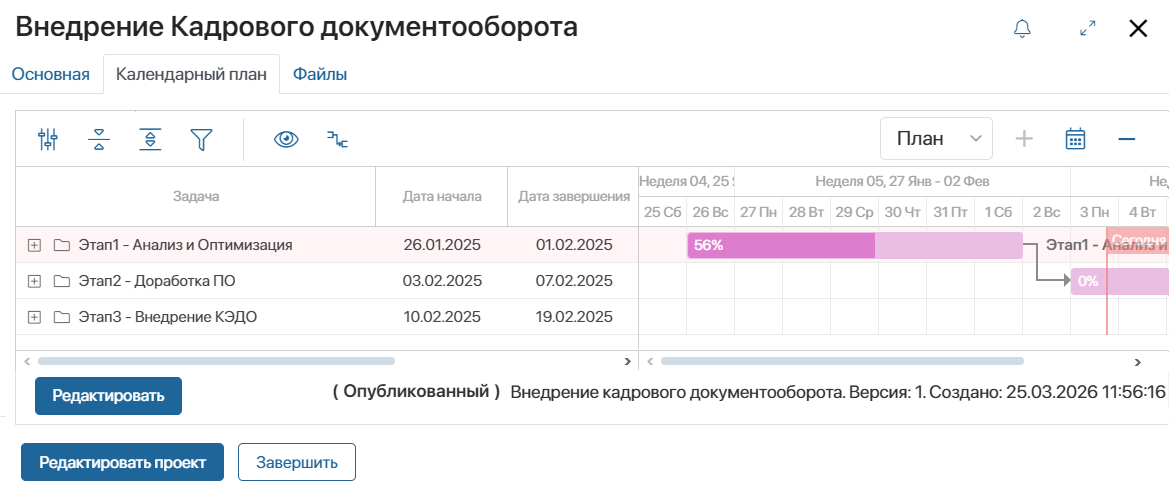Switch to the Основная tab
This screenshot has width=1169, height=491.
tap(51, 75)
